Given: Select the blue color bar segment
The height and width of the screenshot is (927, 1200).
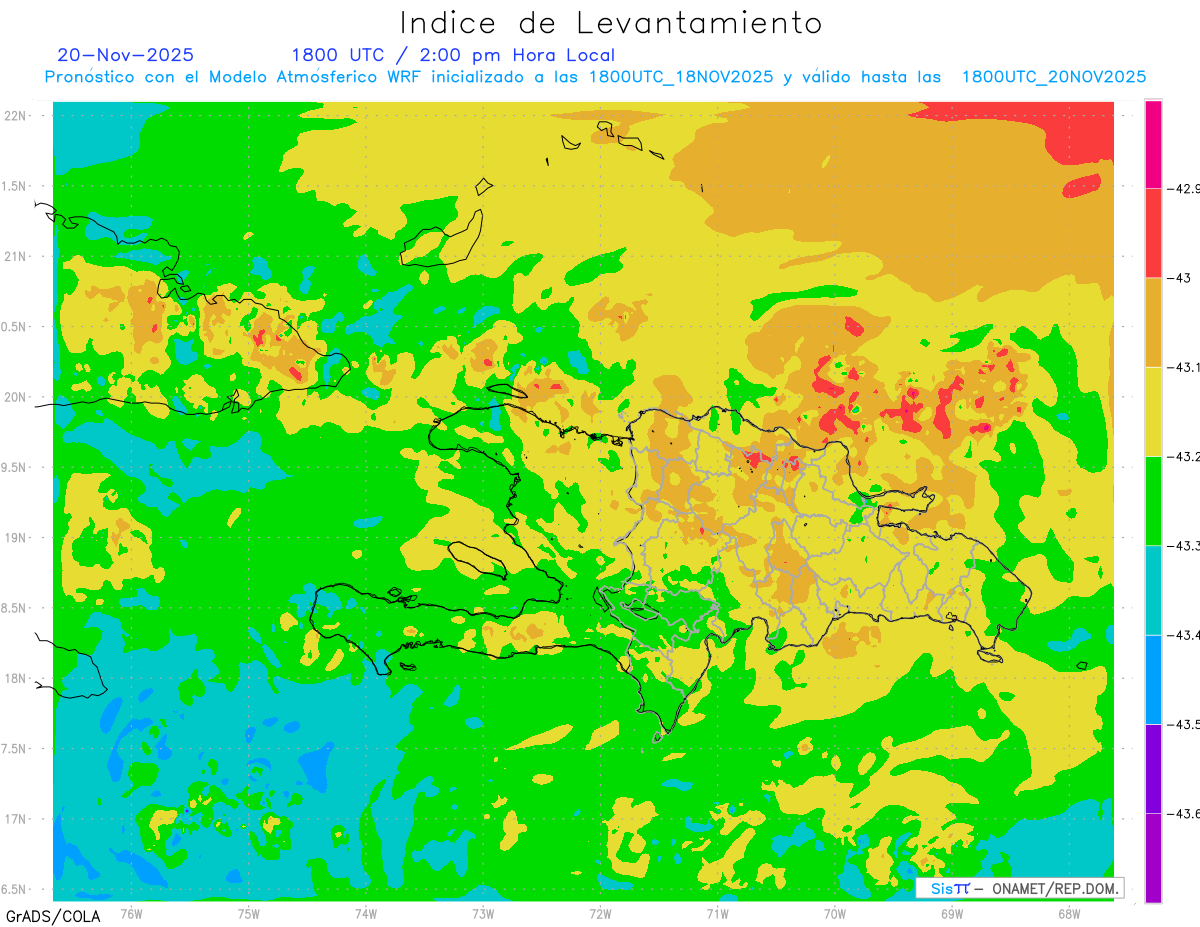Looking at the screenshot, I should pyautogui.click(x=1153, y=679).
